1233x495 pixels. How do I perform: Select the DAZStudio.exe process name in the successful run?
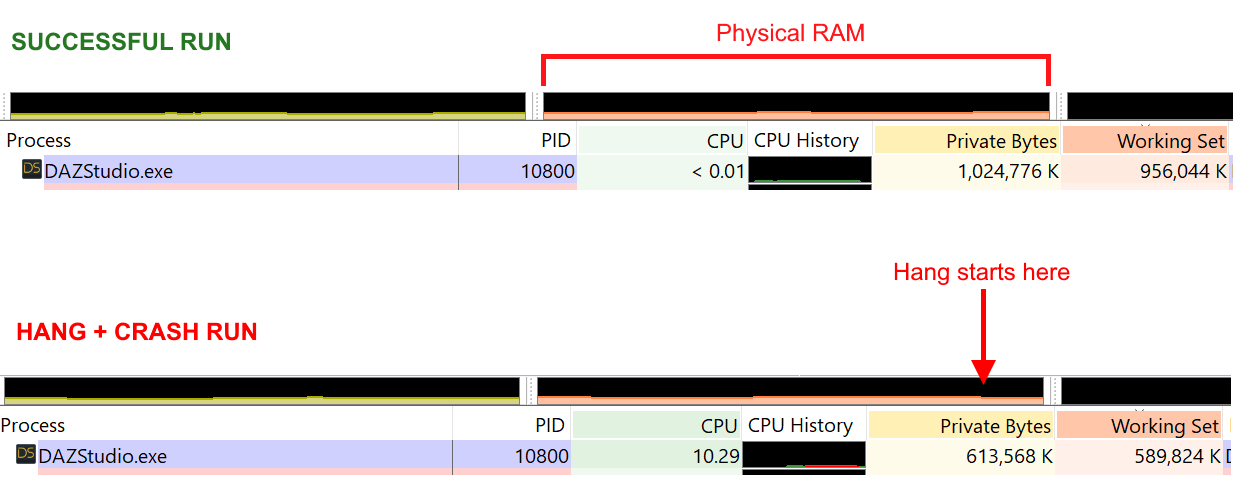pyautogui.click(x=109, y=171)
